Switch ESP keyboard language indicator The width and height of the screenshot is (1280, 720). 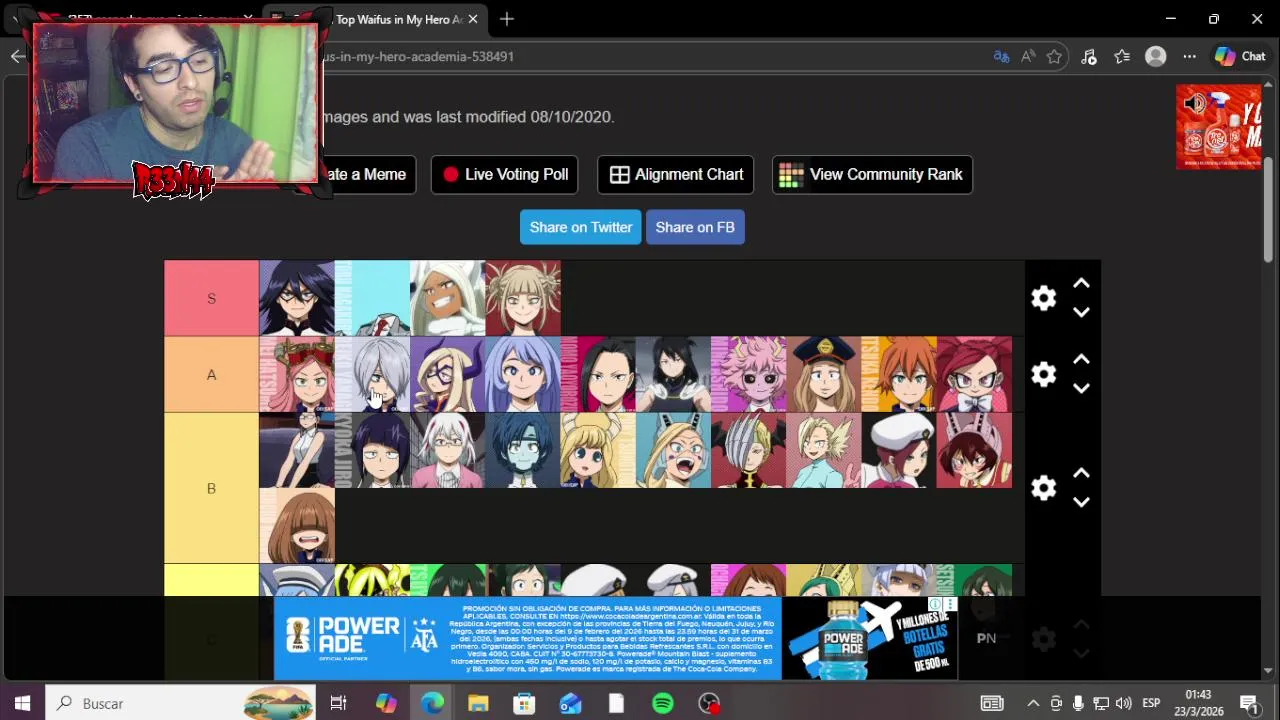pos(1151,703)
